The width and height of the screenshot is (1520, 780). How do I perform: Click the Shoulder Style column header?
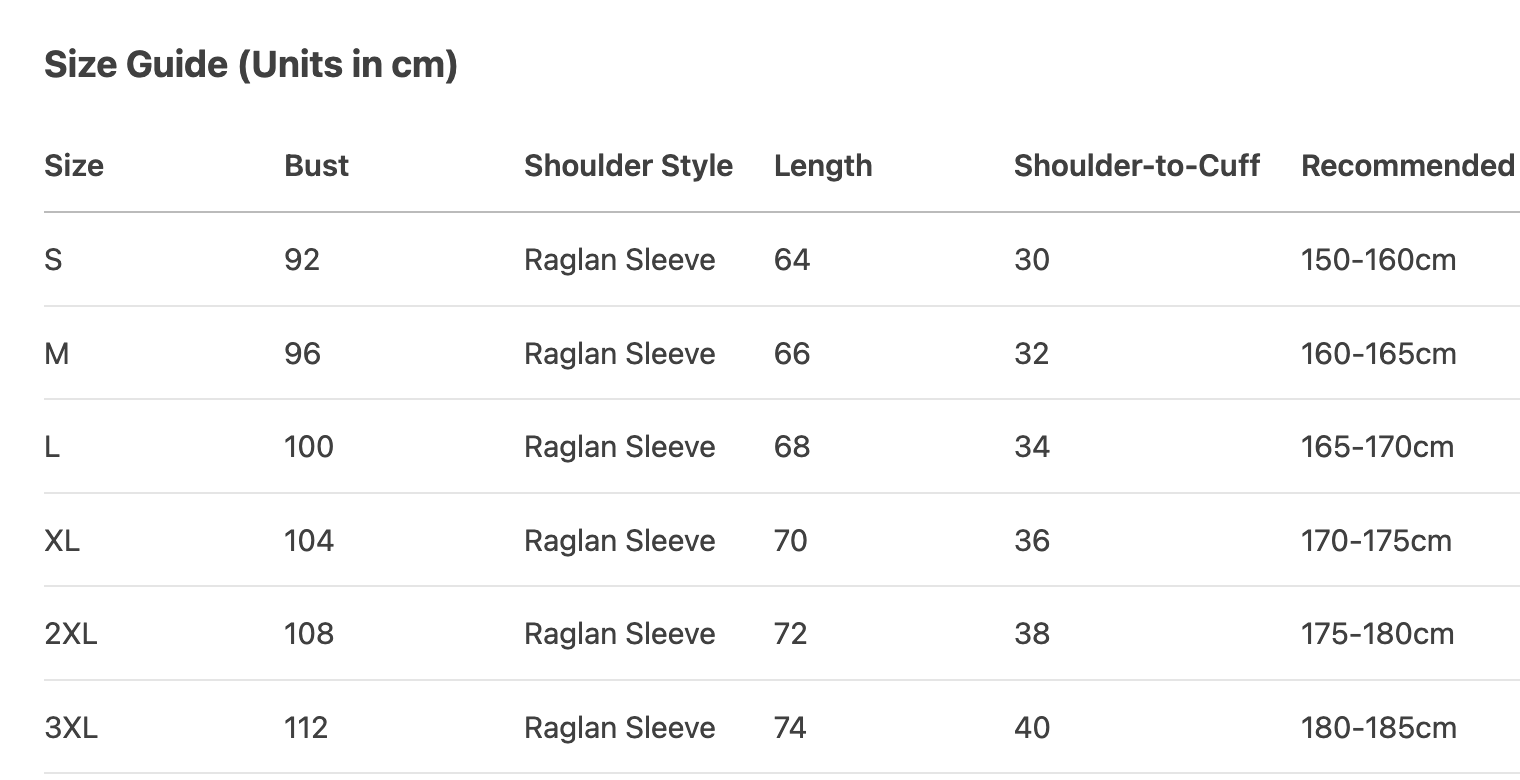click(628, 165)
